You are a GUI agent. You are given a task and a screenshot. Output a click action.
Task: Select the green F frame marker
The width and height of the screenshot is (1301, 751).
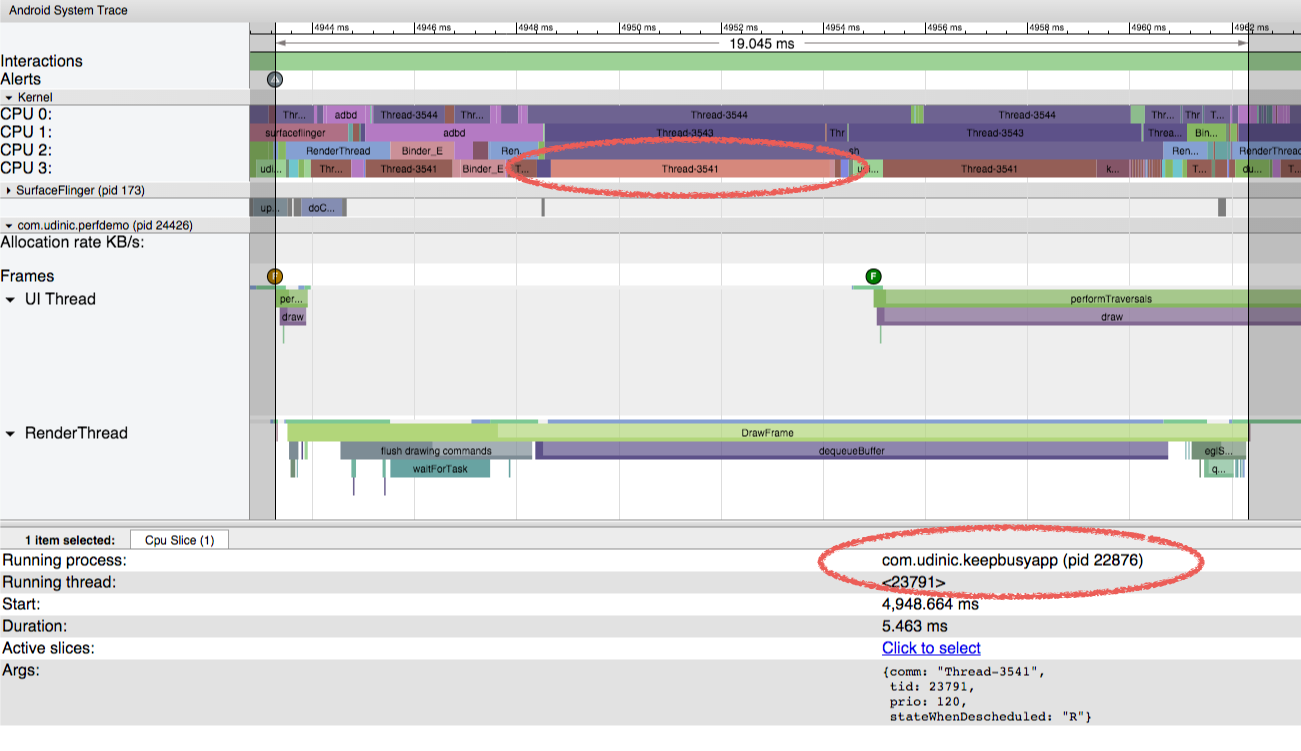tap(874, 276)
